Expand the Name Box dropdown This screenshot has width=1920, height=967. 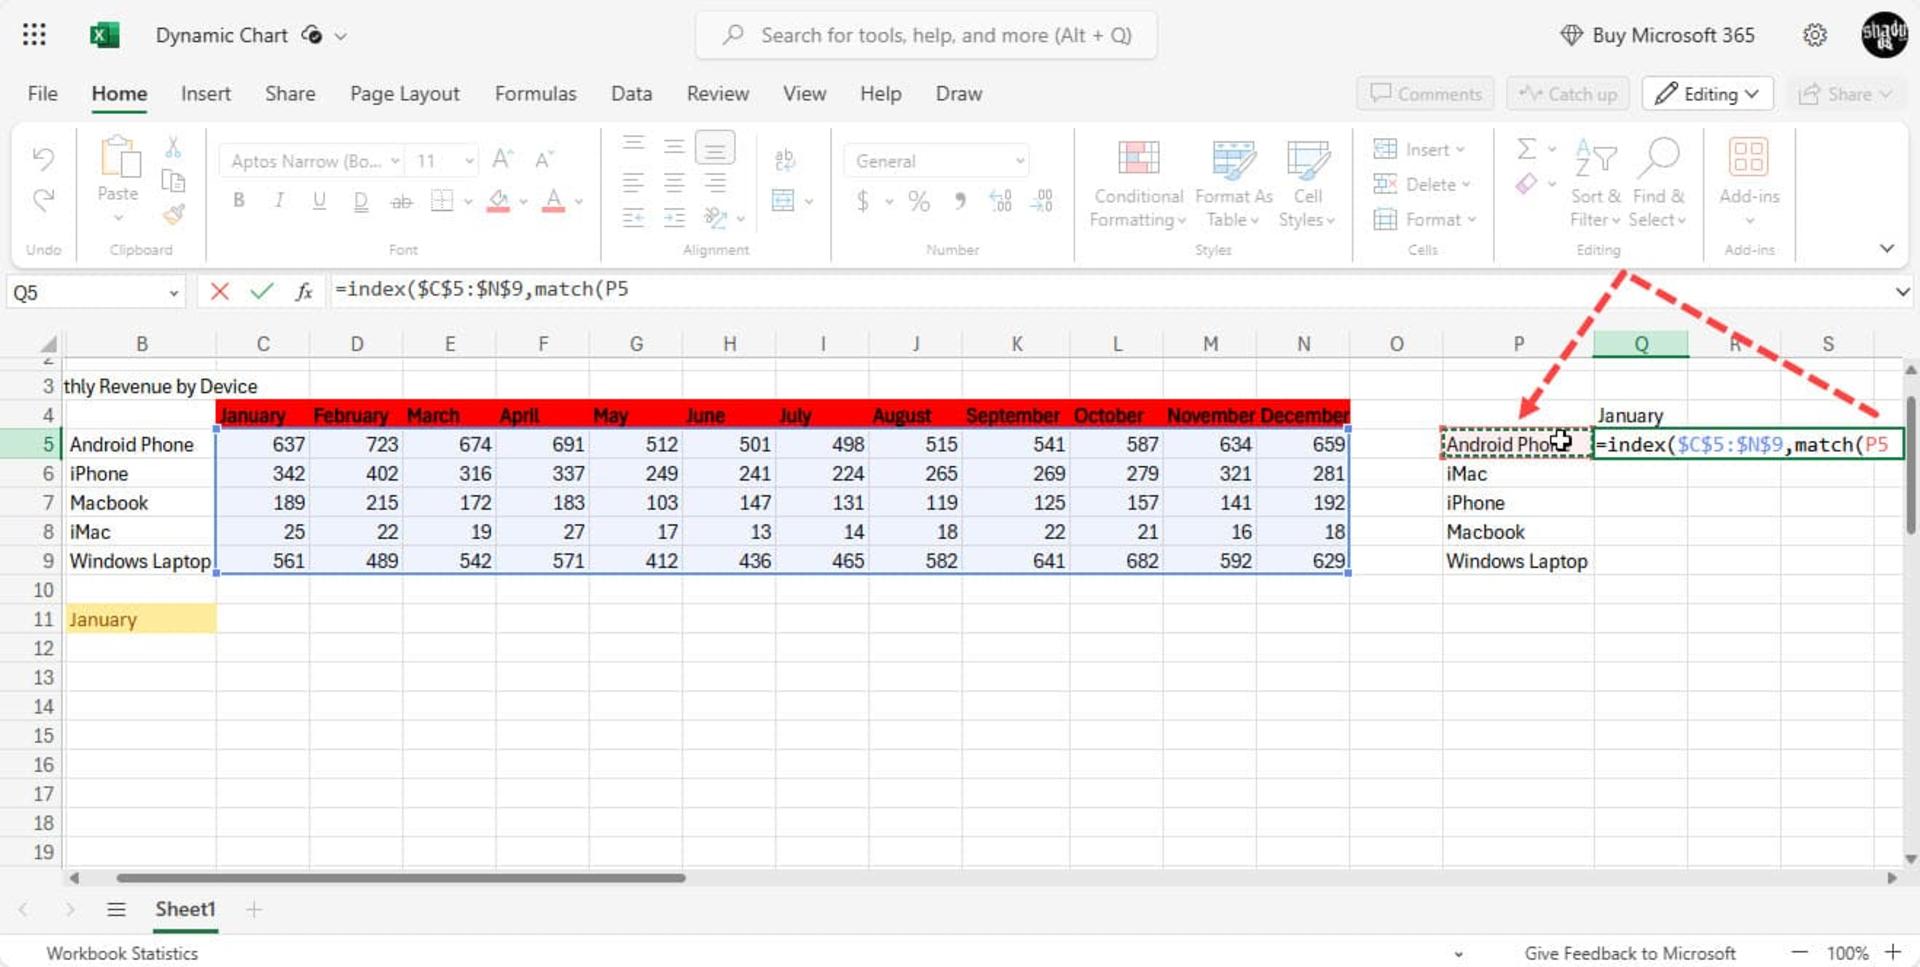[173, 293]
